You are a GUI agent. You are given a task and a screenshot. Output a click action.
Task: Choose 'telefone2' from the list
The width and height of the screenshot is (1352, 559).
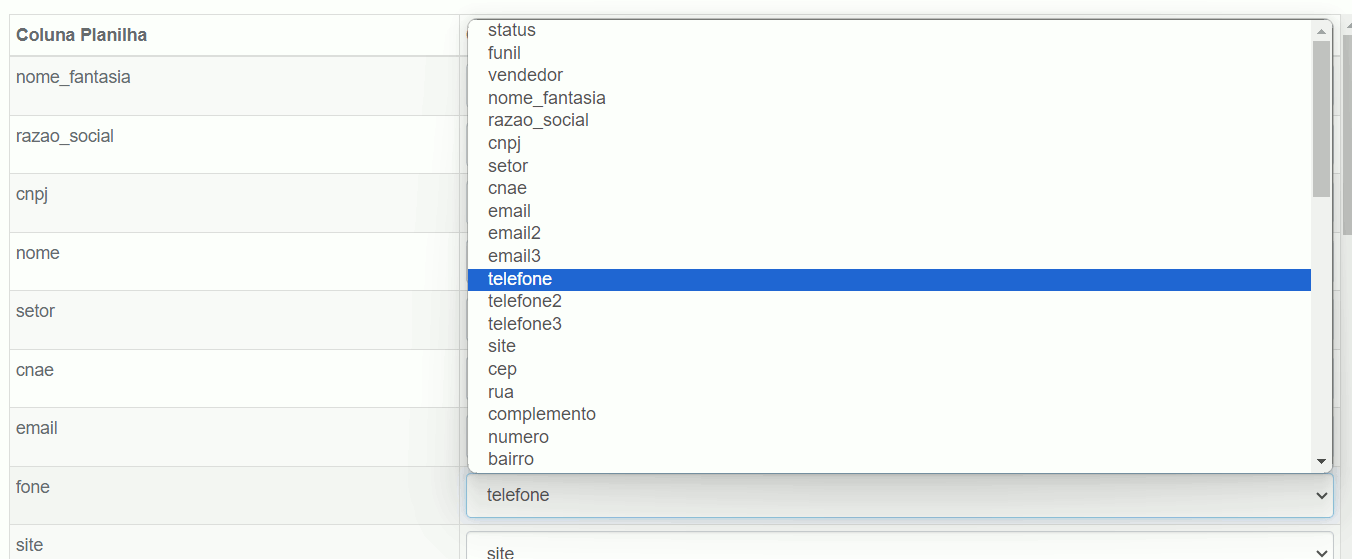coord(889,301)
